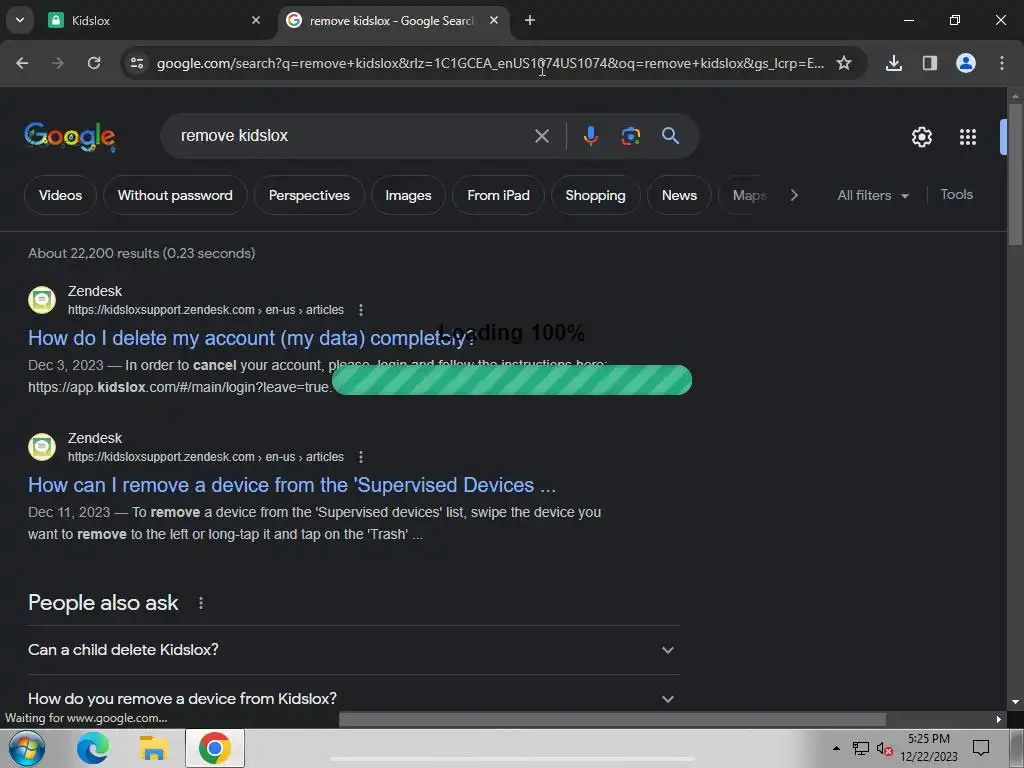Viewport: 1024px width, 768px height.
Task: Go back to the previous page
Action: tap(22, 63)
